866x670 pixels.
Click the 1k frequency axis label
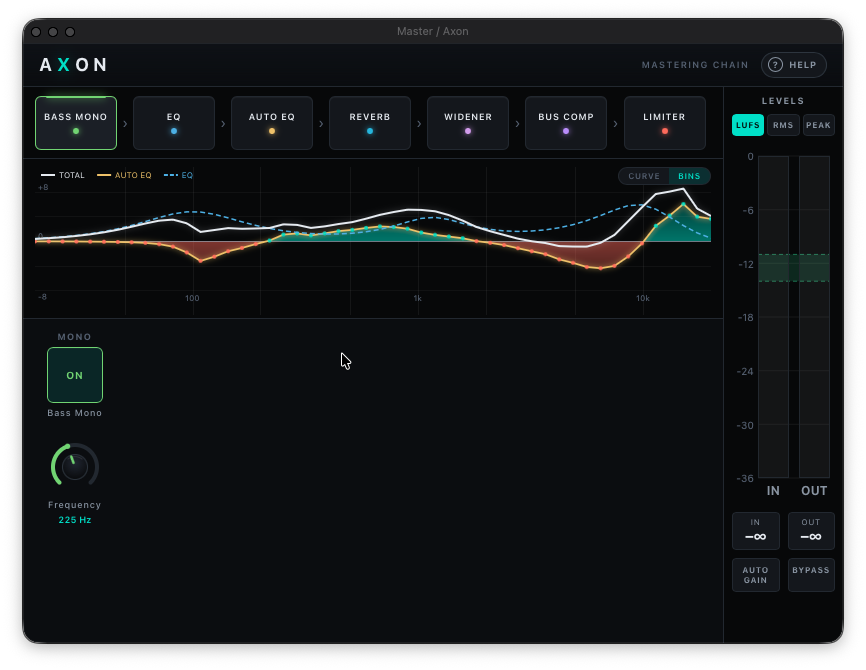[418, 298]
